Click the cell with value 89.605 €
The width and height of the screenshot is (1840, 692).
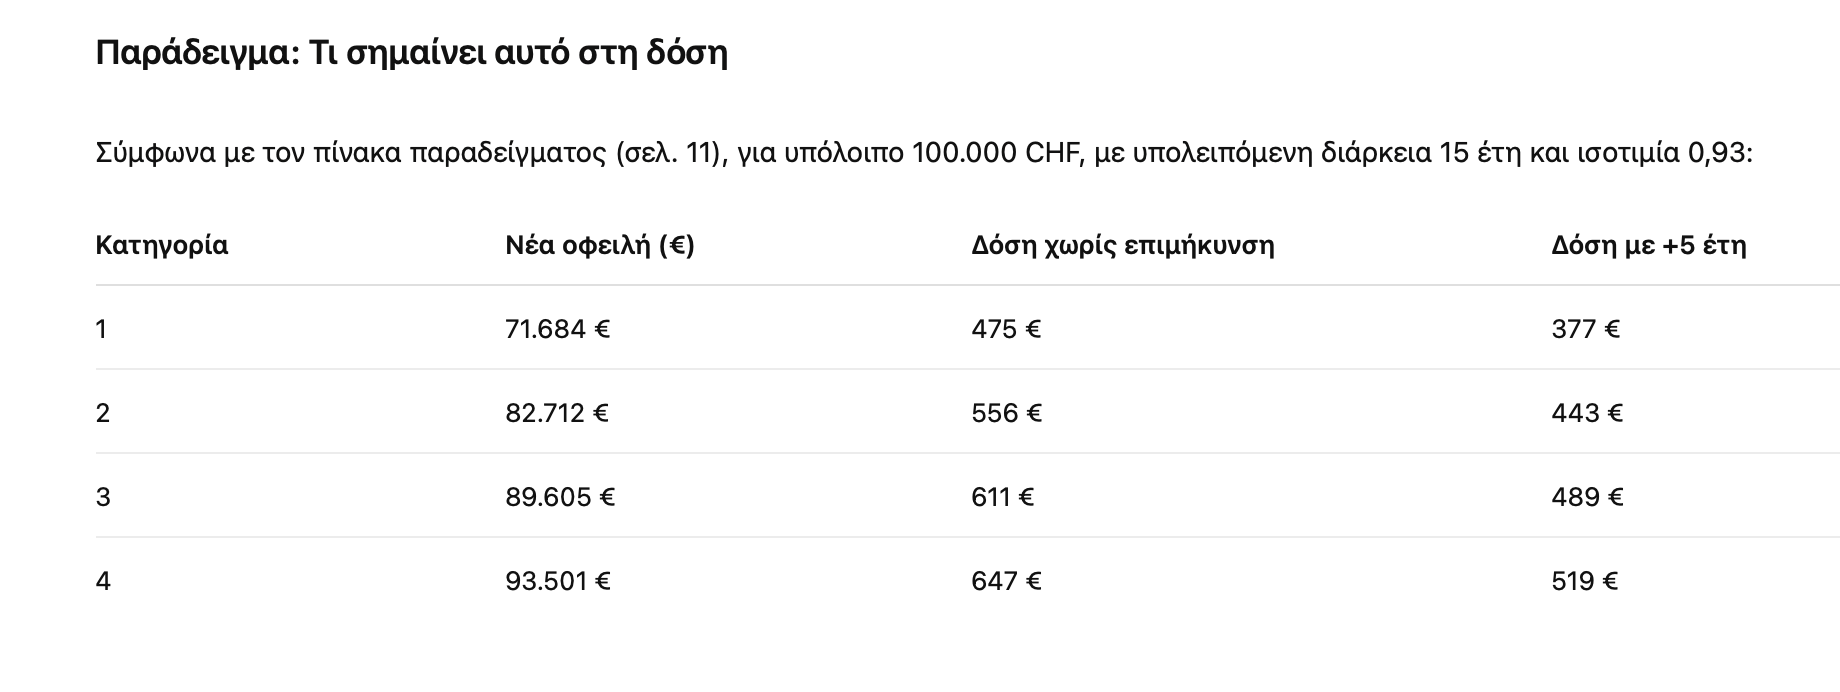point(560,497)
